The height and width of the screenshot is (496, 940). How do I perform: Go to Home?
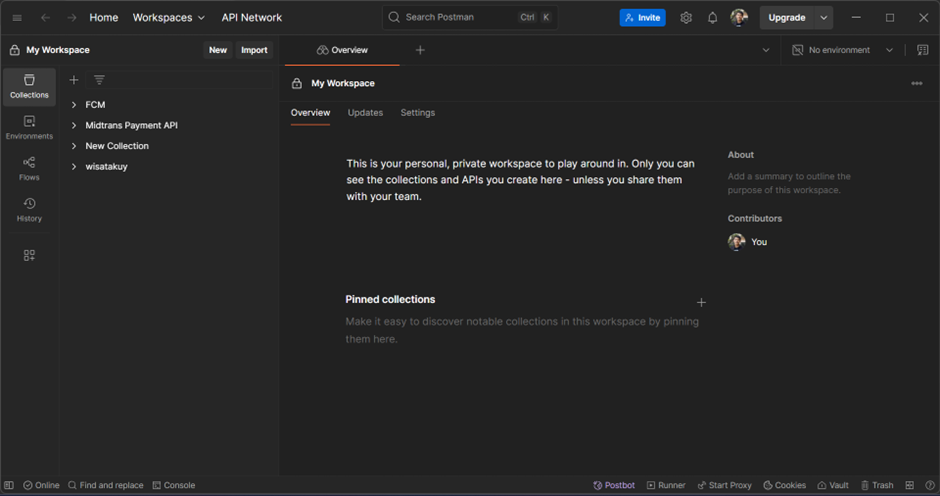point(104,17)
